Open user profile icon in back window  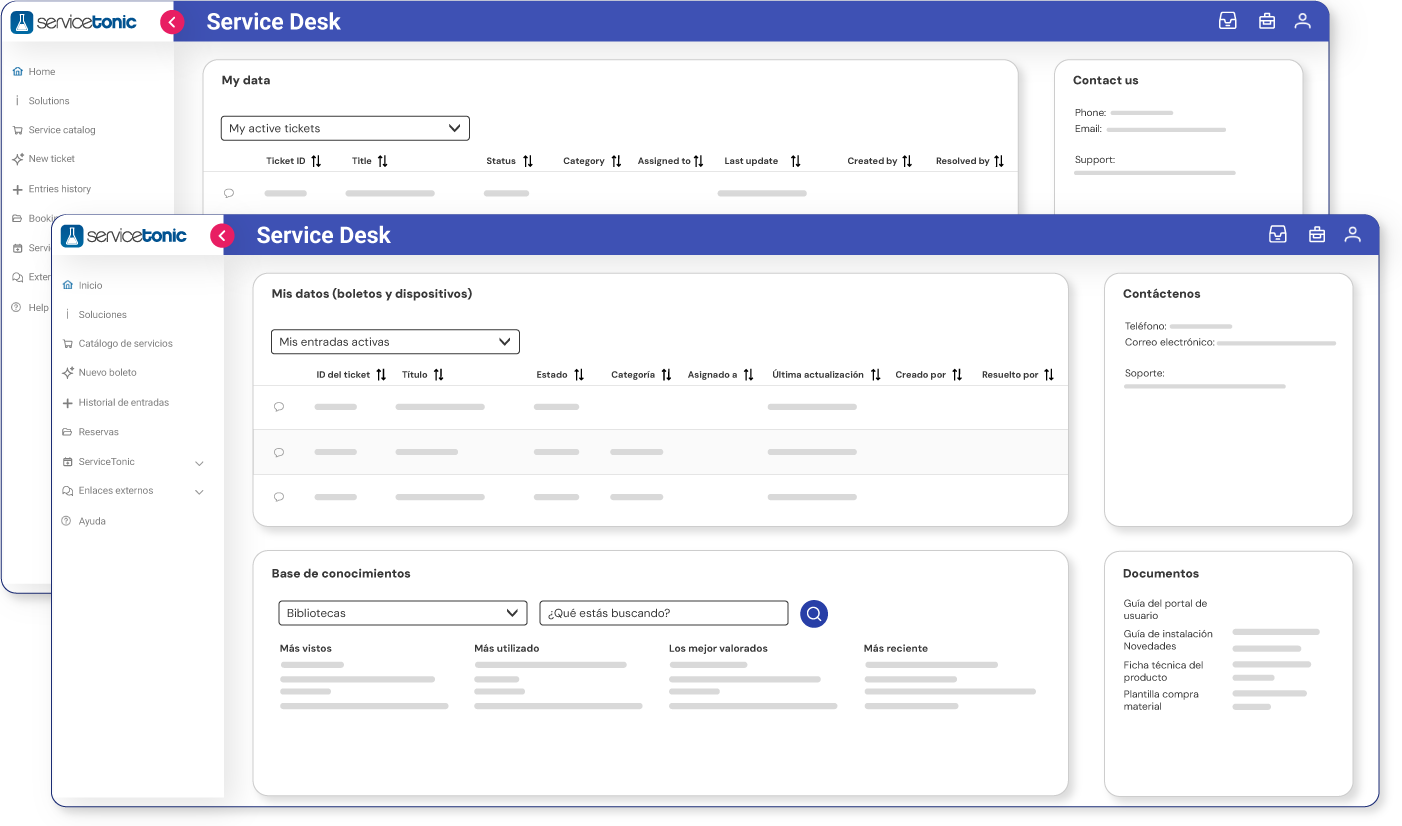(1302, 21)
